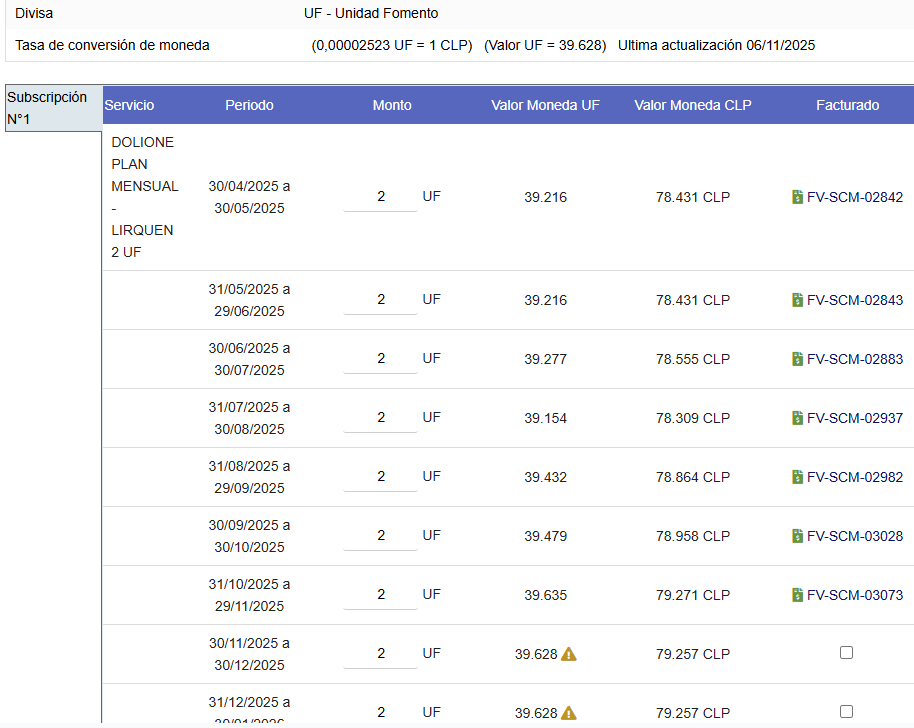914x728 pixels.
Task: Click the invoice icon beside FV-SCM-02842
Action: click(797, 197)
